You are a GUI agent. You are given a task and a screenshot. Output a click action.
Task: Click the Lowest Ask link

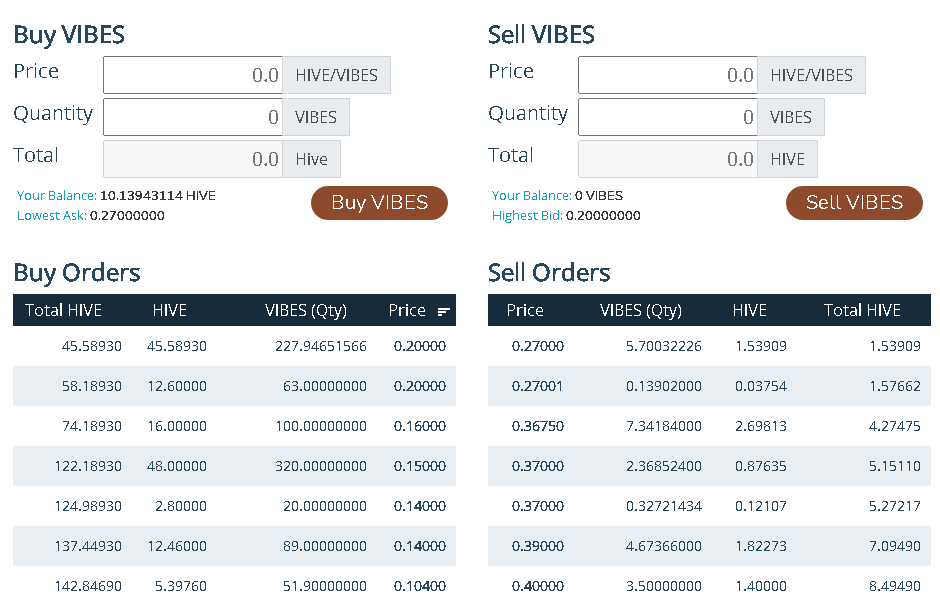[52, 215]
